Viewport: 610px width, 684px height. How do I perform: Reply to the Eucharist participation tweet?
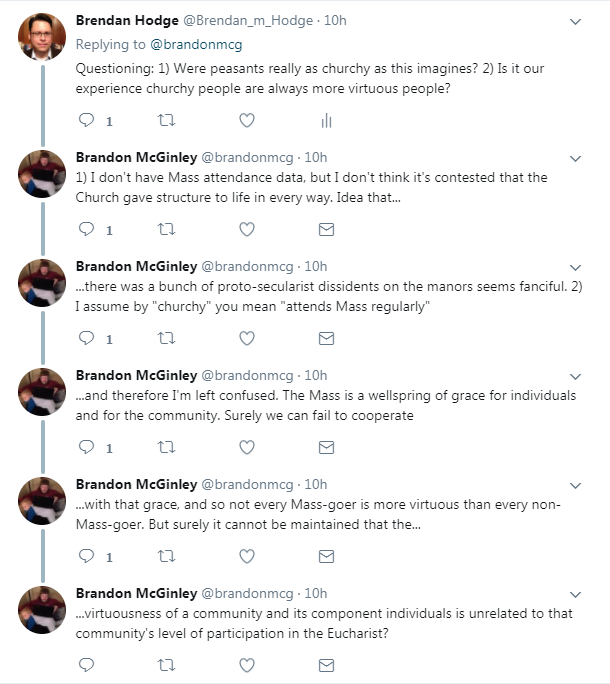click(86, 663)
